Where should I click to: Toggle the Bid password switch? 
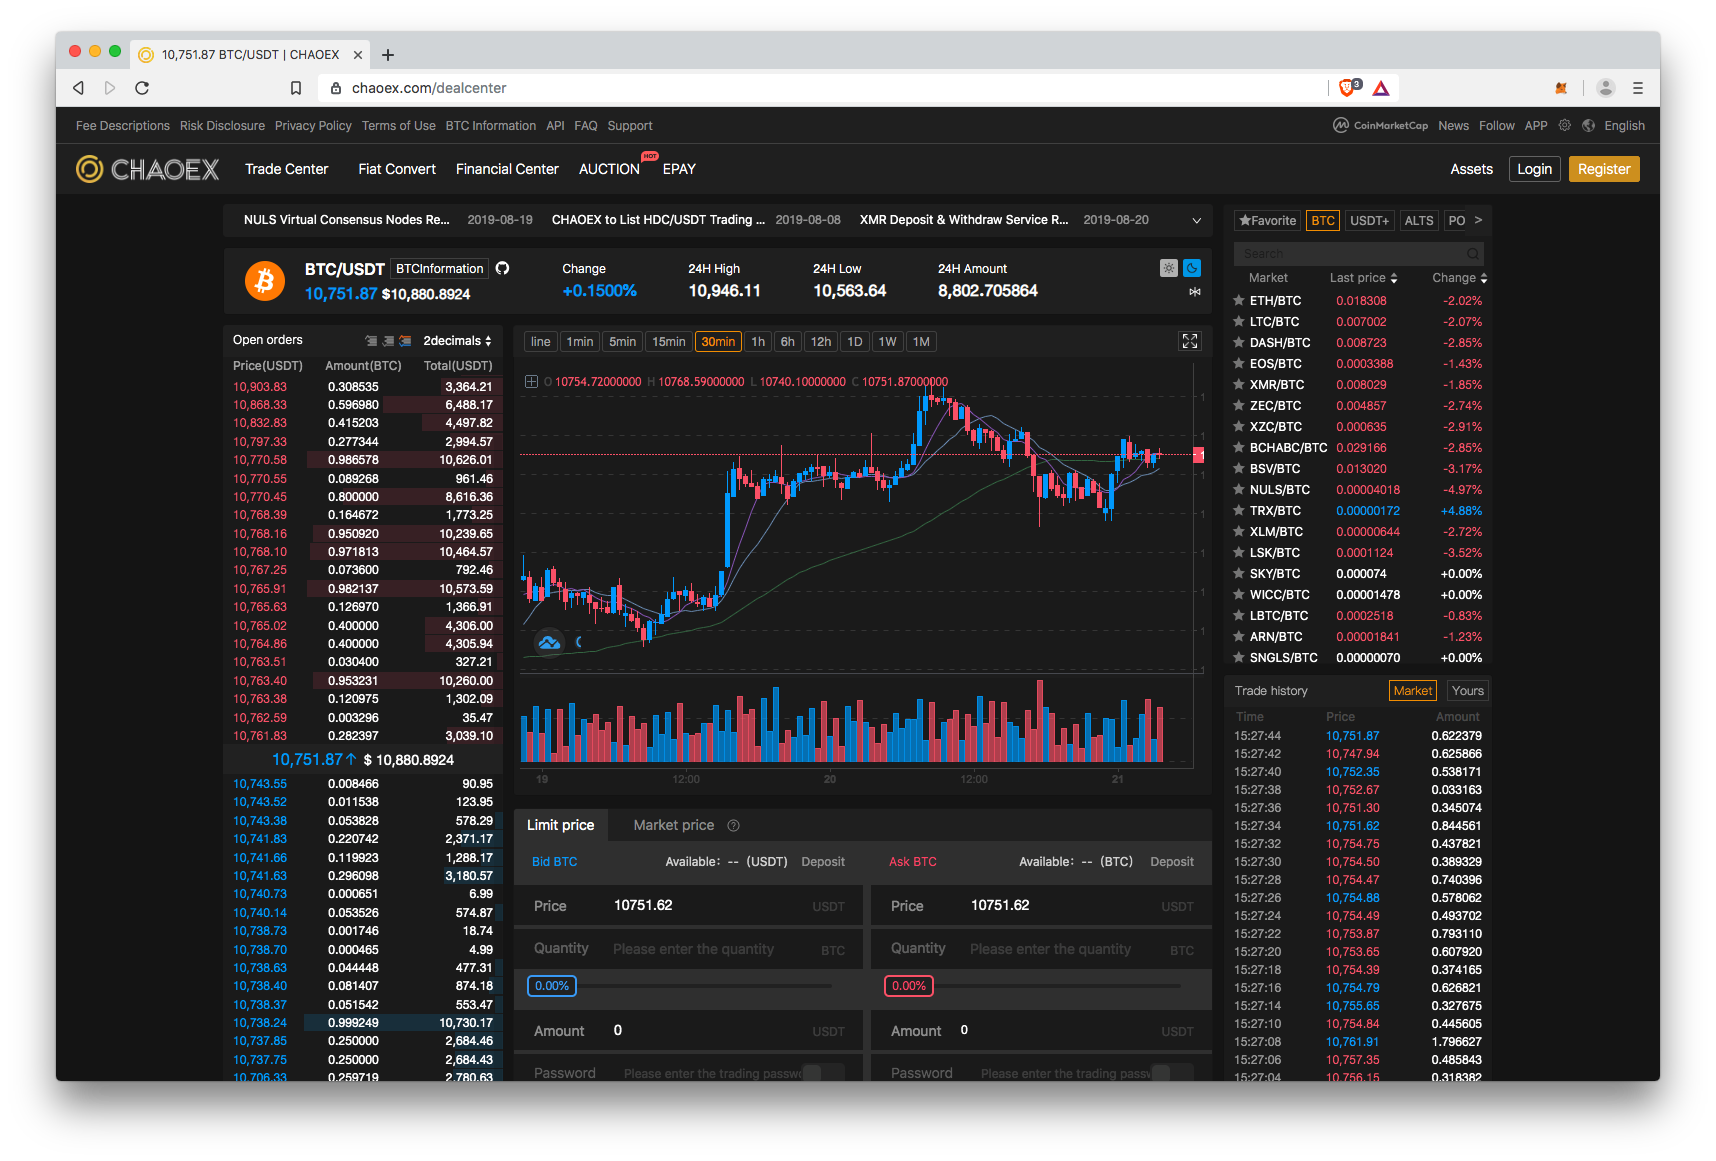click(x=822, y=1073)
